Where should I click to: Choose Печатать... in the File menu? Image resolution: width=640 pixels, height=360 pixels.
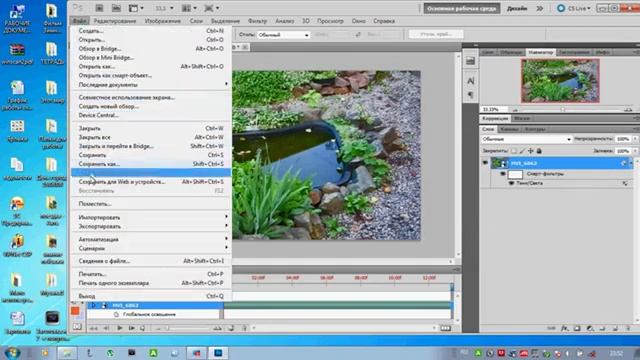[151, 274]
